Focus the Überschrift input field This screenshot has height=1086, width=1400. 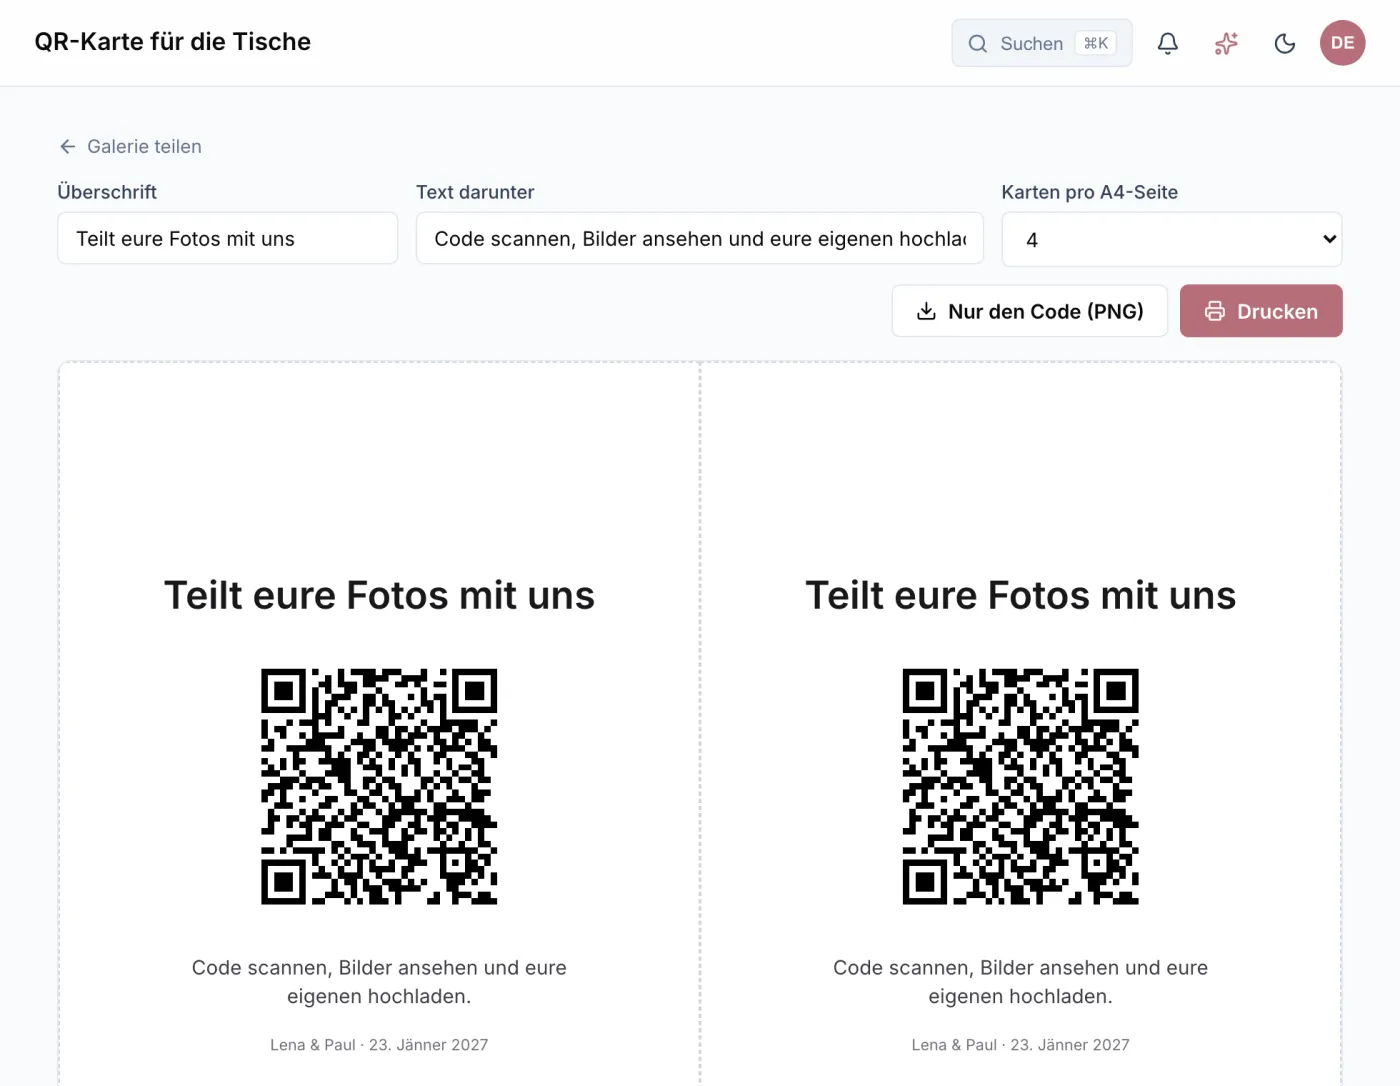228,238
